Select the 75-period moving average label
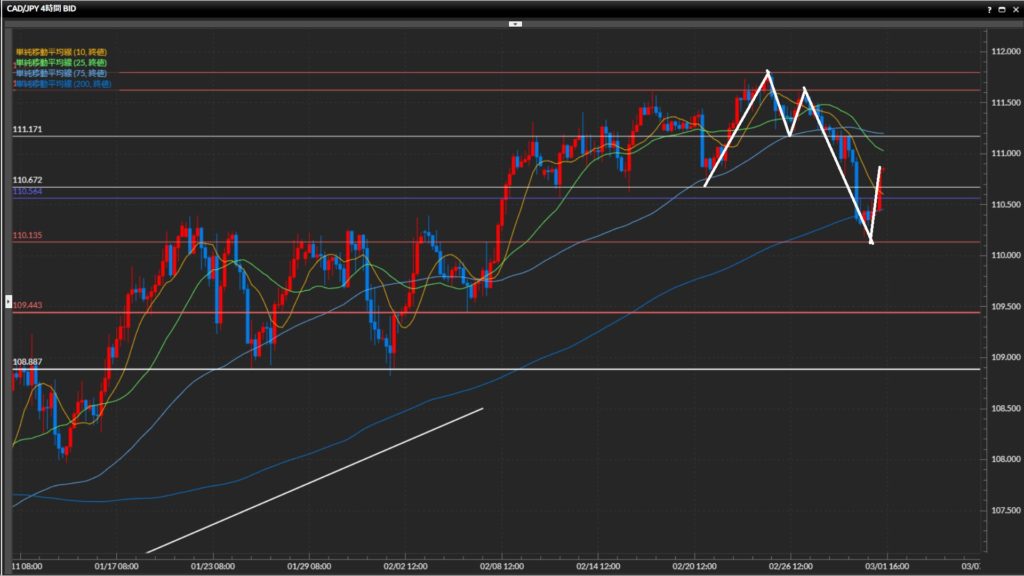The width and height of the screenshot is (1024, 576). (x=62, y=73)
